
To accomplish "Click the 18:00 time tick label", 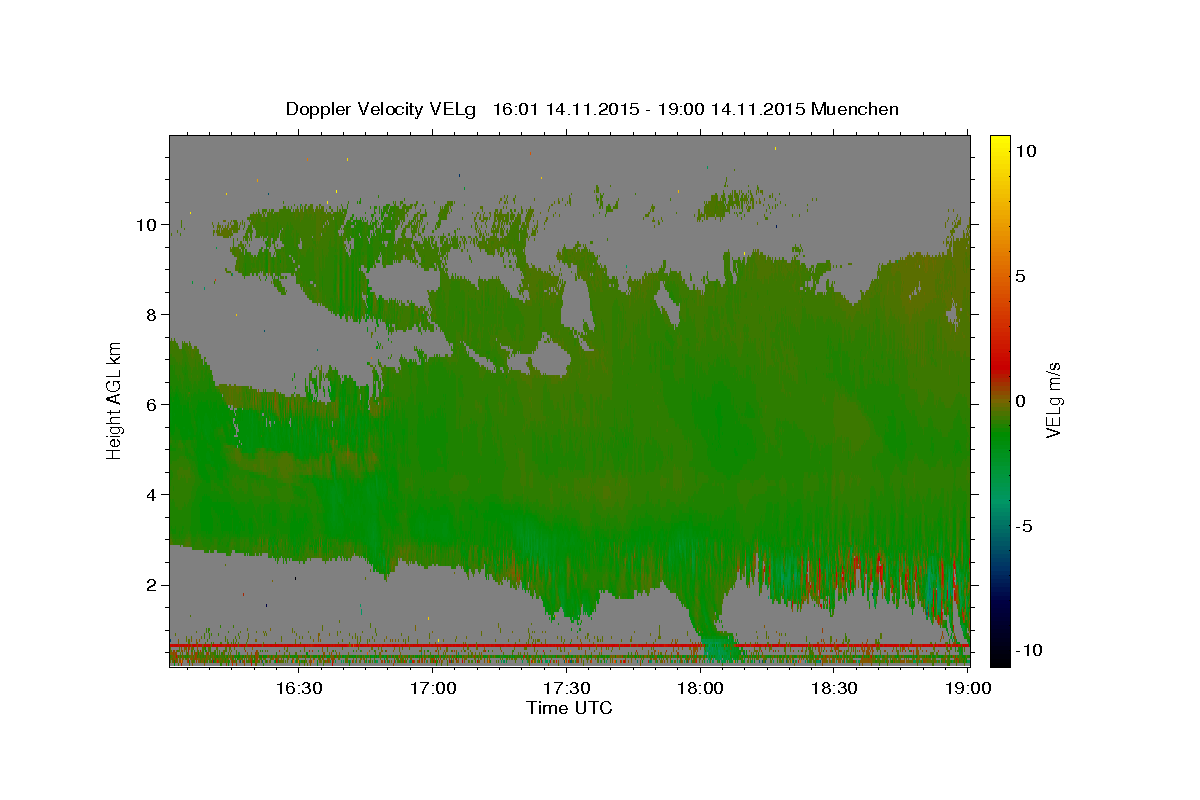I will (701, 688).
